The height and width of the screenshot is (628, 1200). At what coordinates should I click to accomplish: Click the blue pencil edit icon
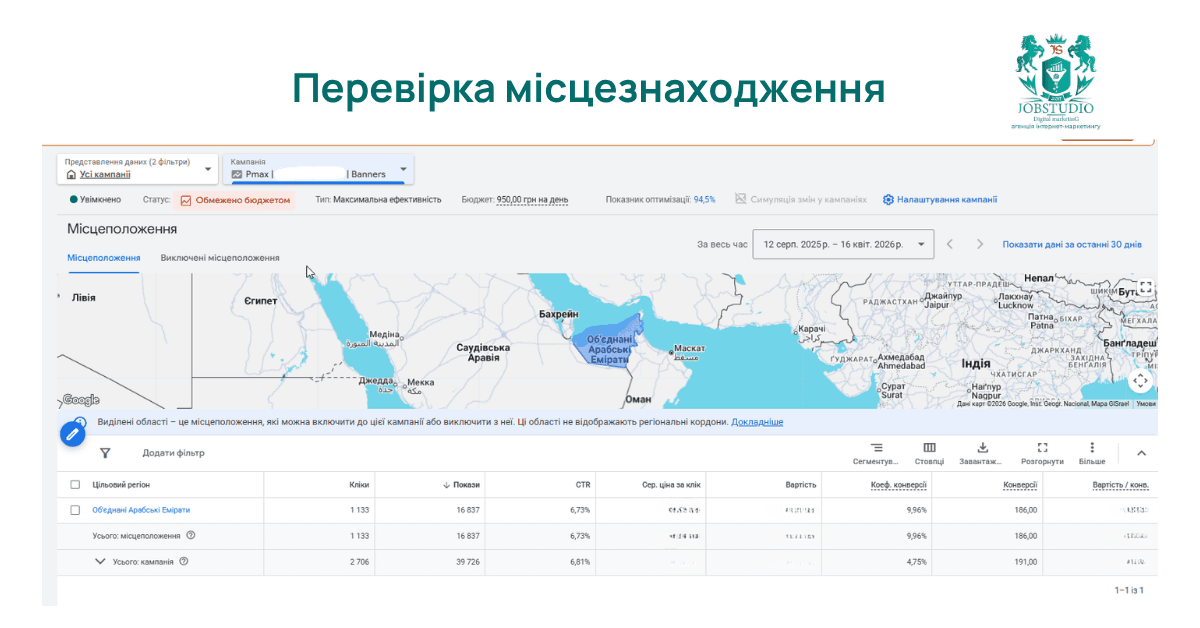point(72,434)
